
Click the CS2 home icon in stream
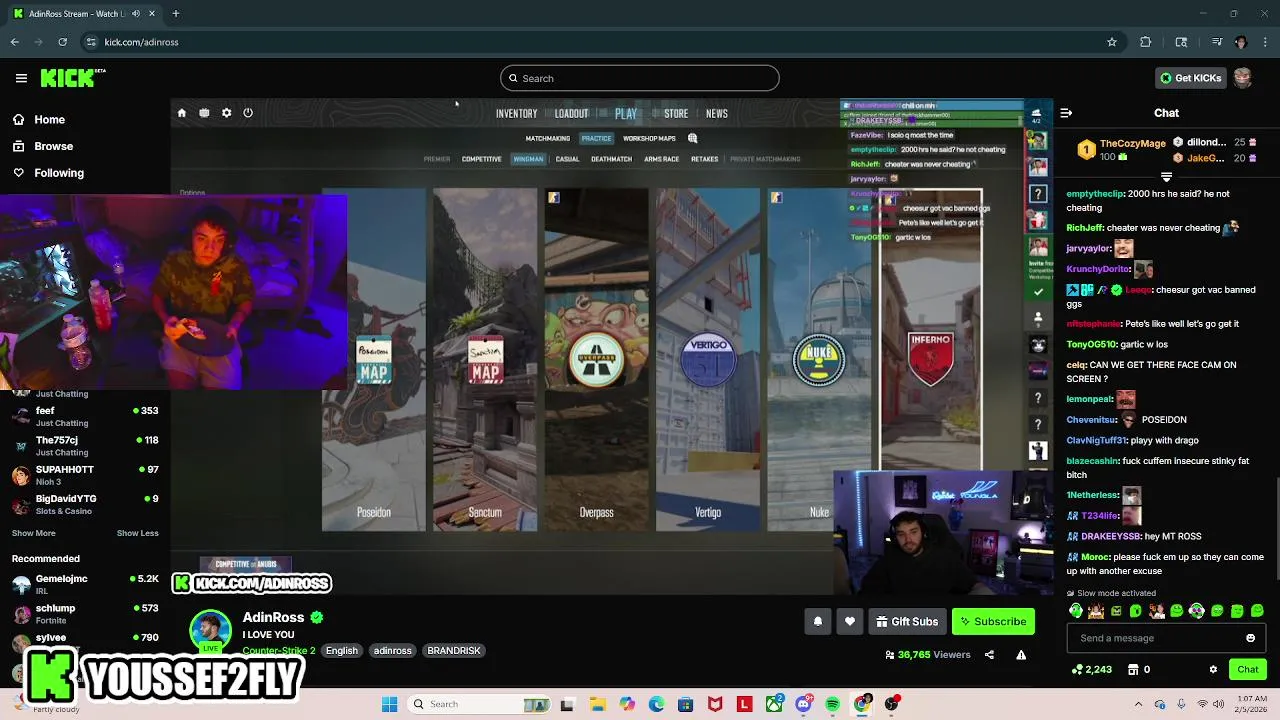(181, 113)
